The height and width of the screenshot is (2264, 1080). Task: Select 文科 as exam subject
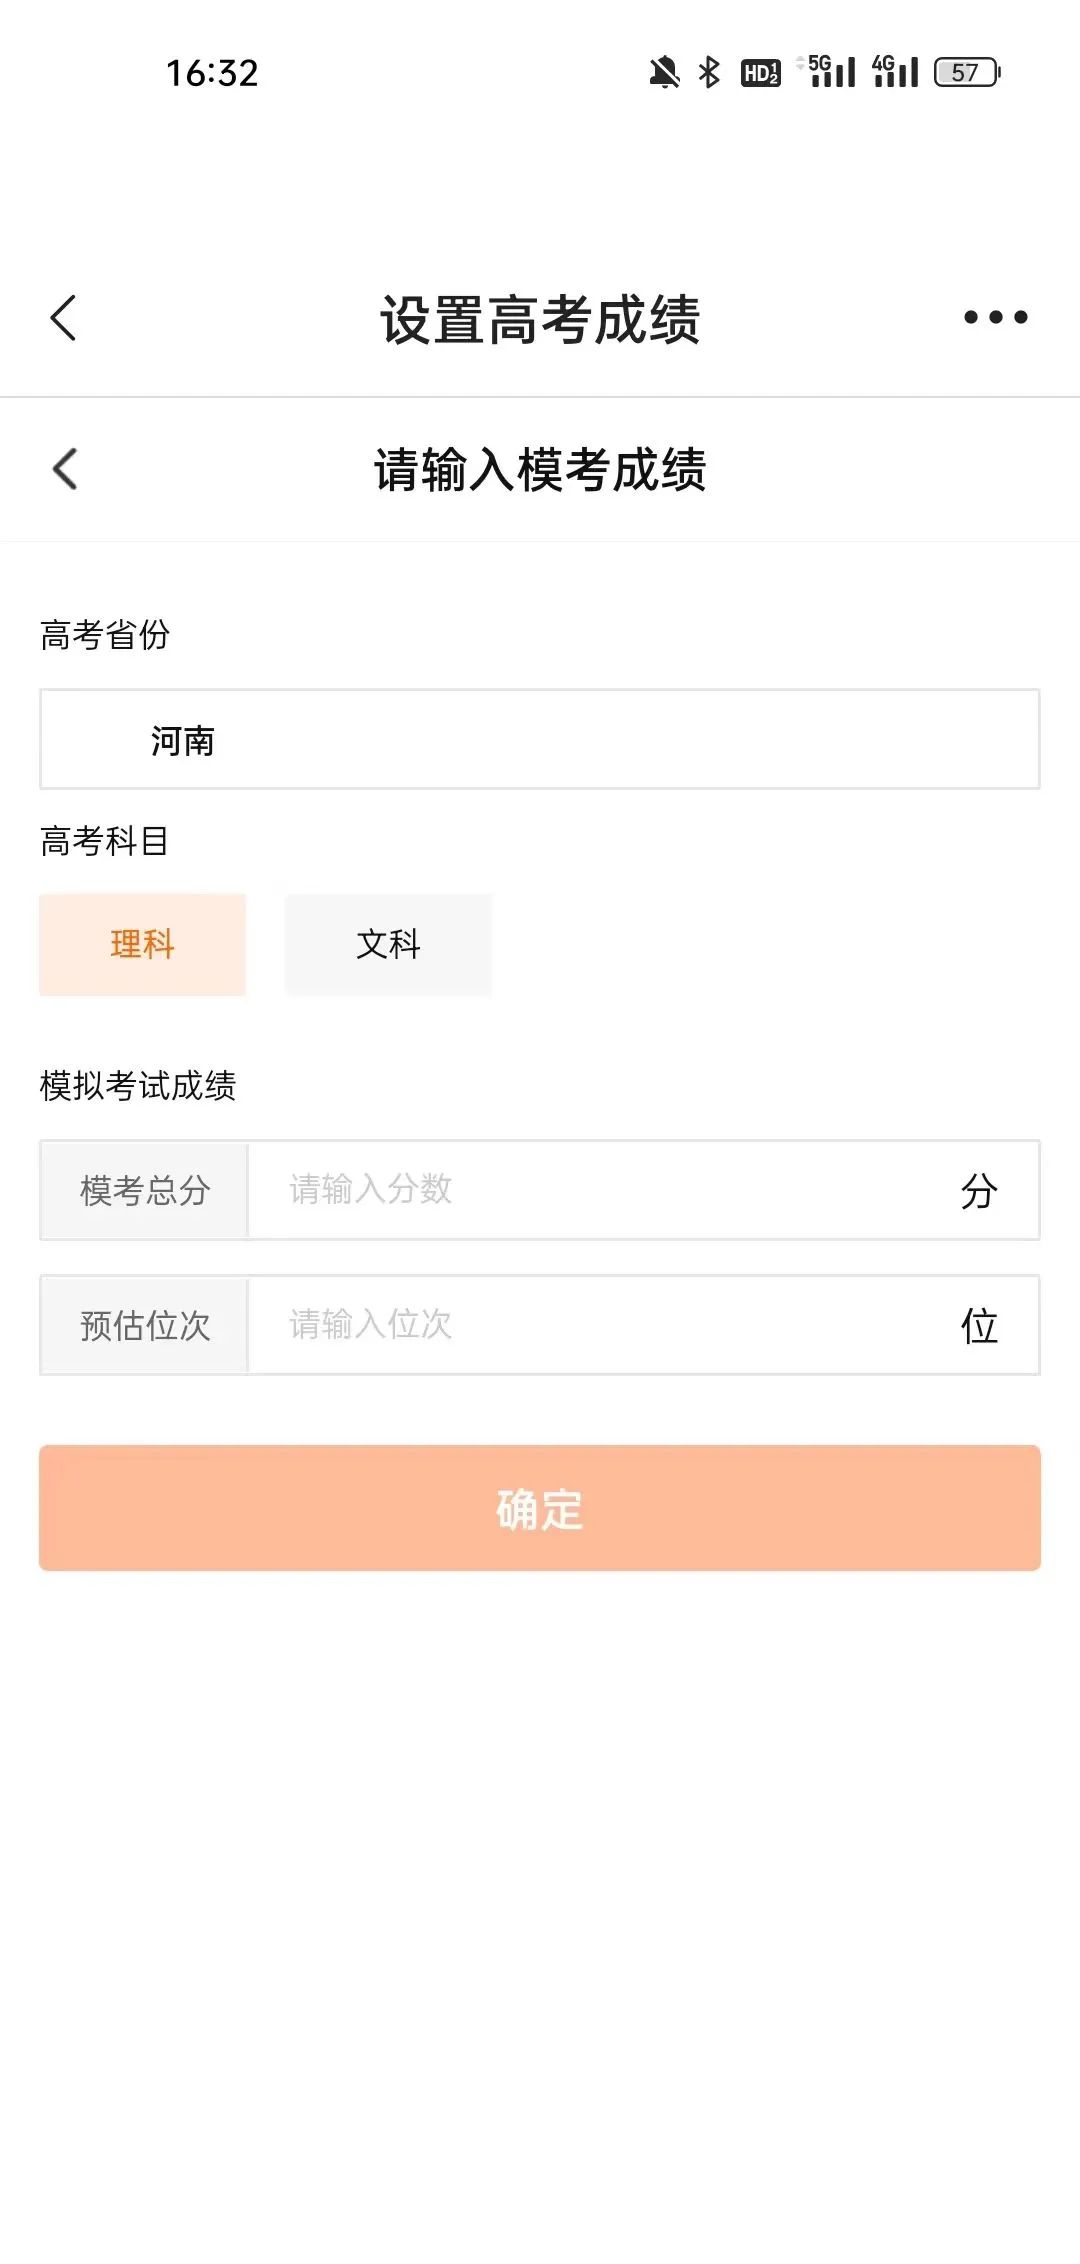click(x=388, y=944)
